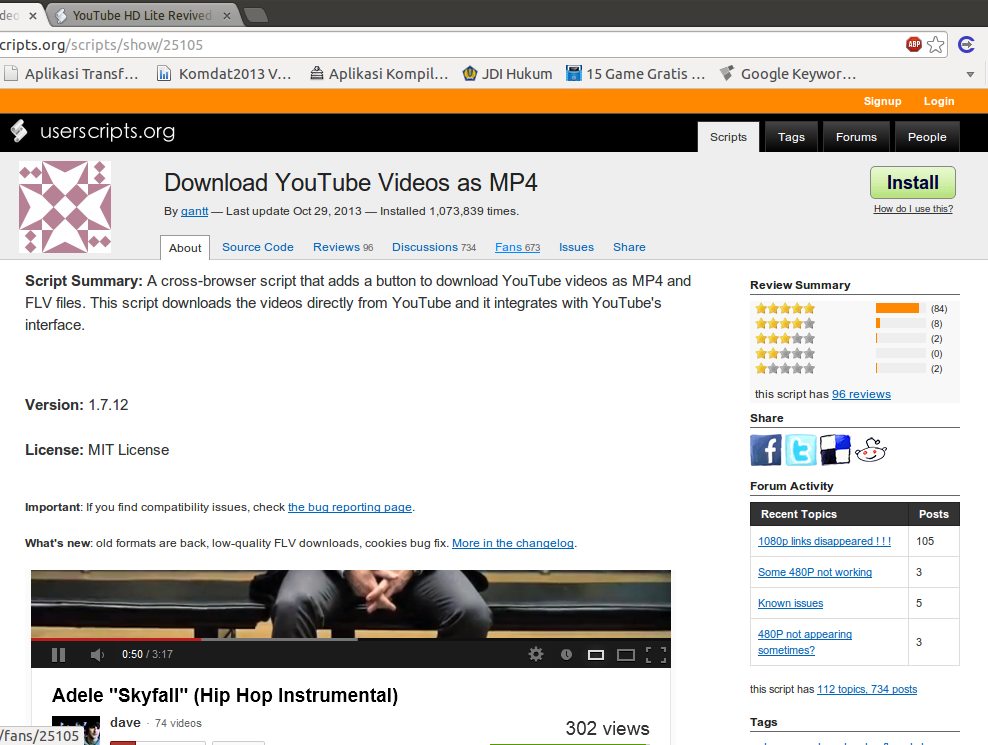Open video settings gear icon

coord(536,654)
